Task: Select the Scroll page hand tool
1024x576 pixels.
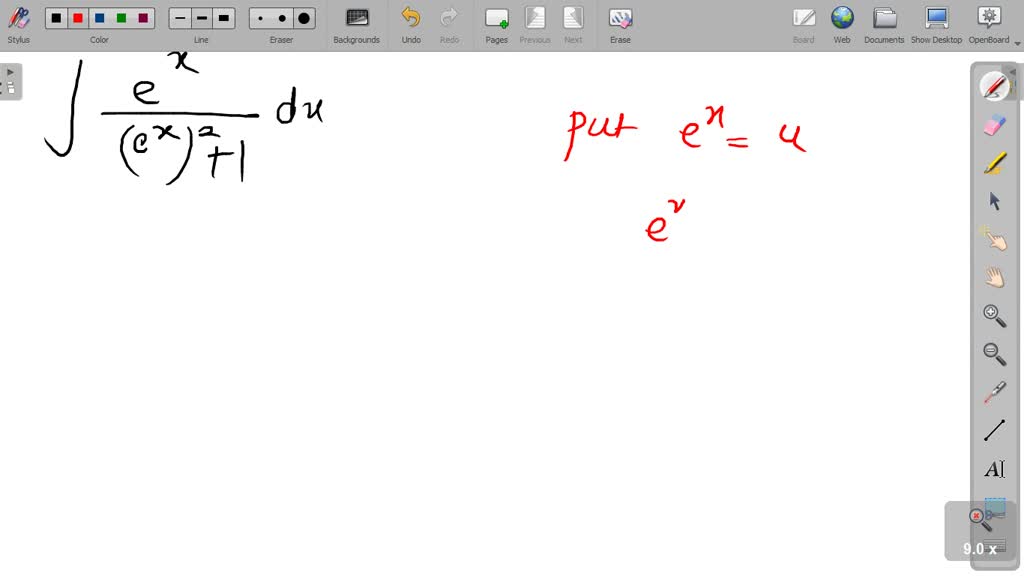Action: [x=994, y=277]
